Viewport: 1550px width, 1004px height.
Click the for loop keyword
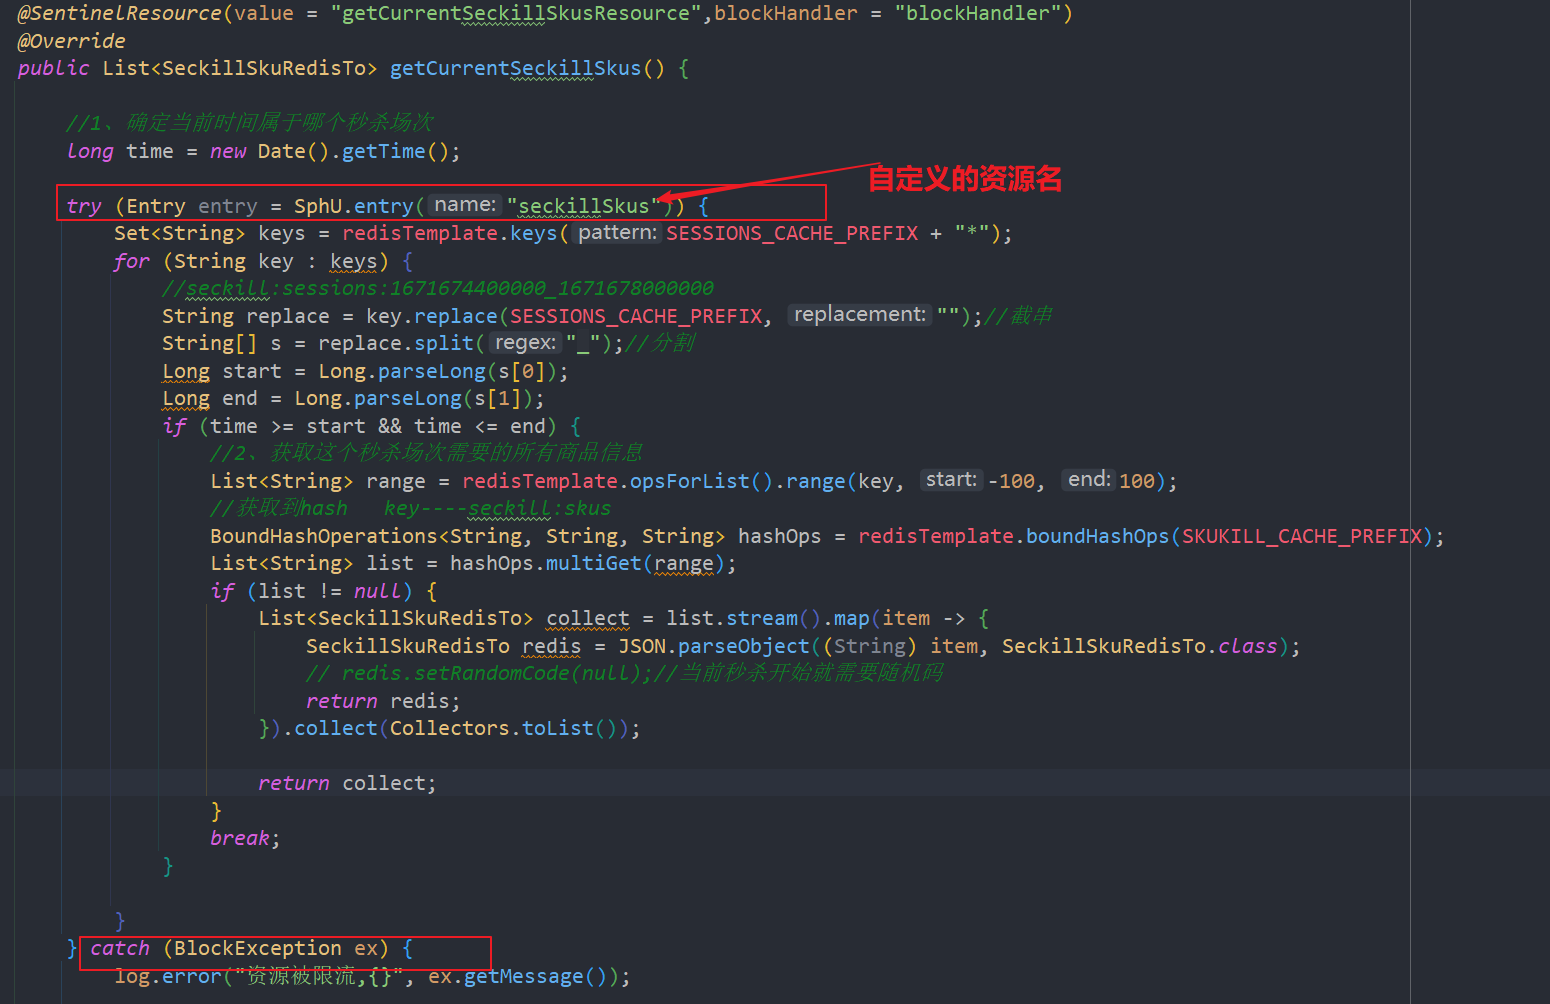[x=131, y=261]
